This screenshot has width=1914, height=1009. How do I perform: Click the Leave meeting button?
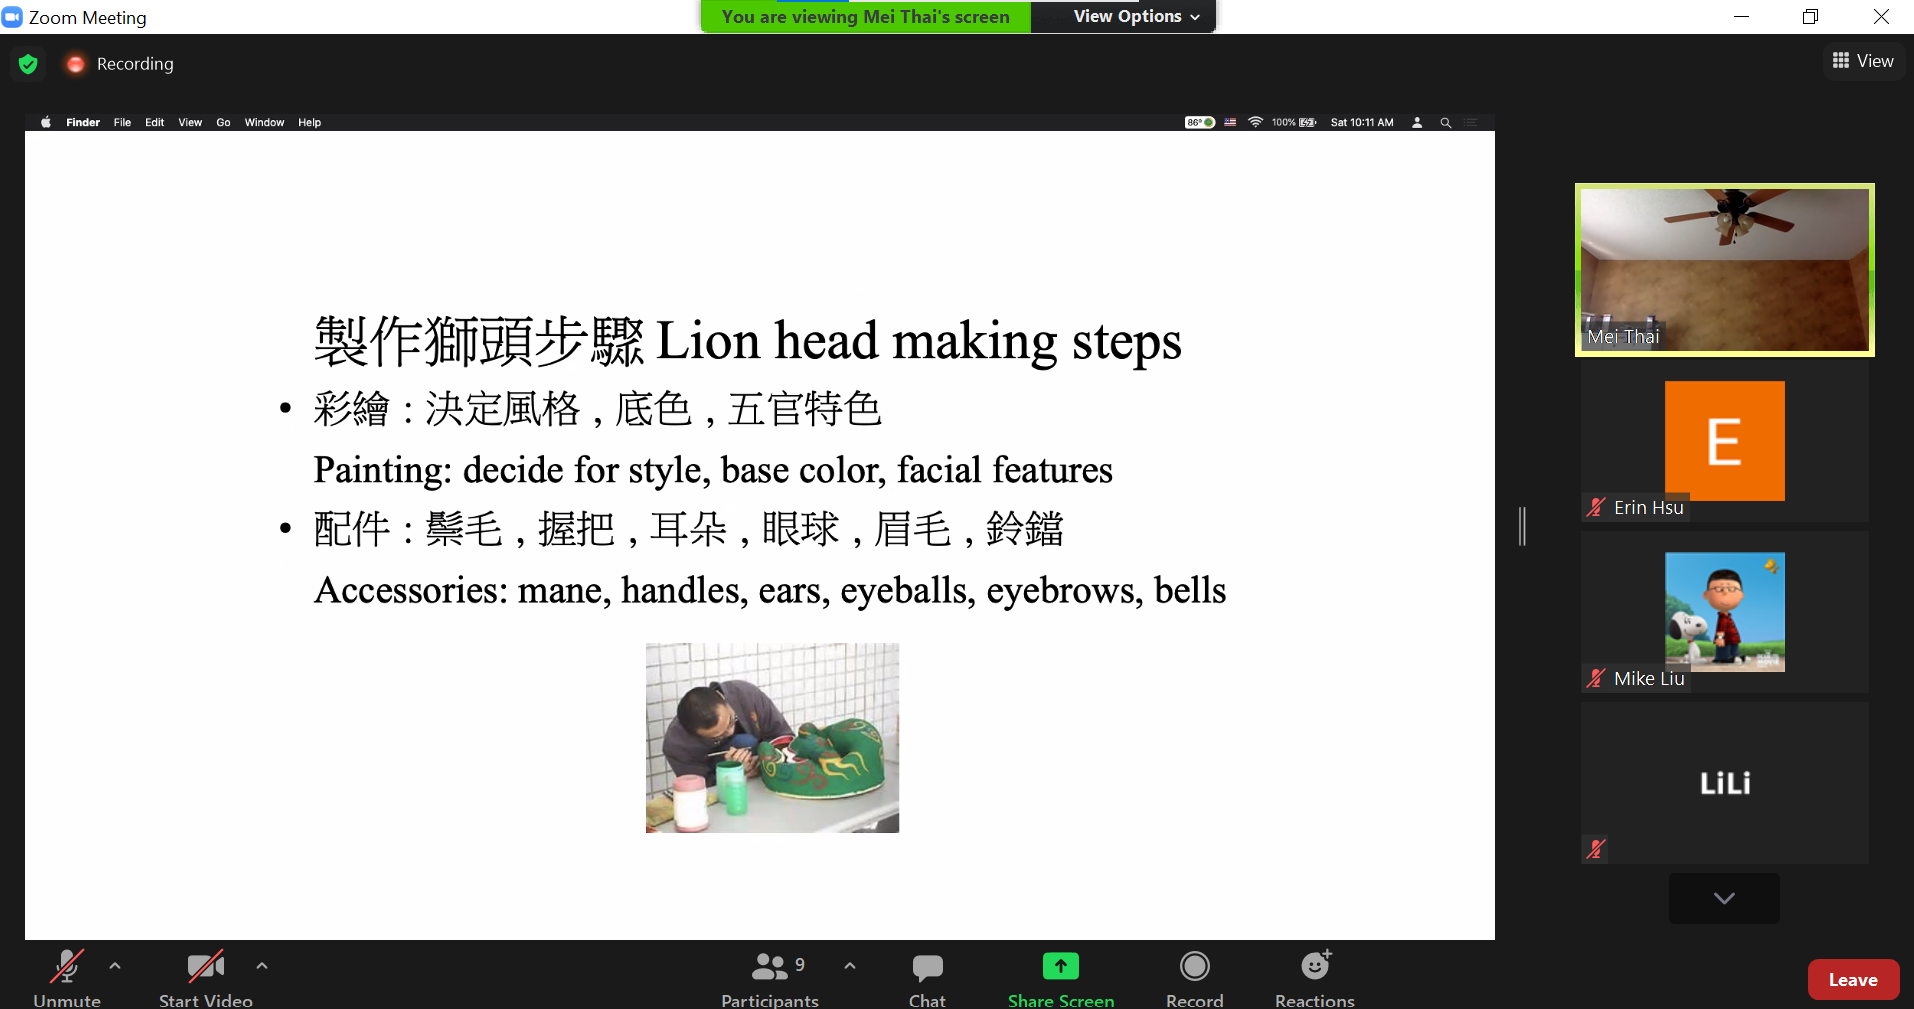1852,979
